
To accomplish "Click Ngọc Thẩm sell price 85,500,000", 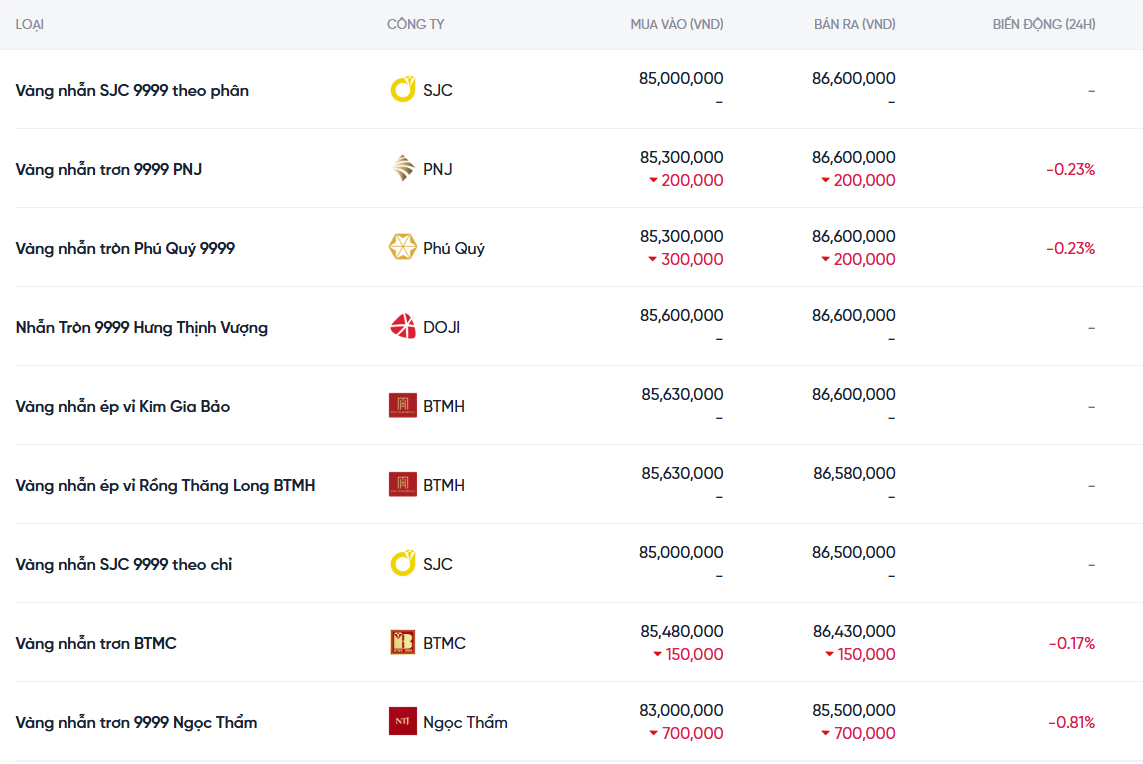I will click(x=854, y=710).
